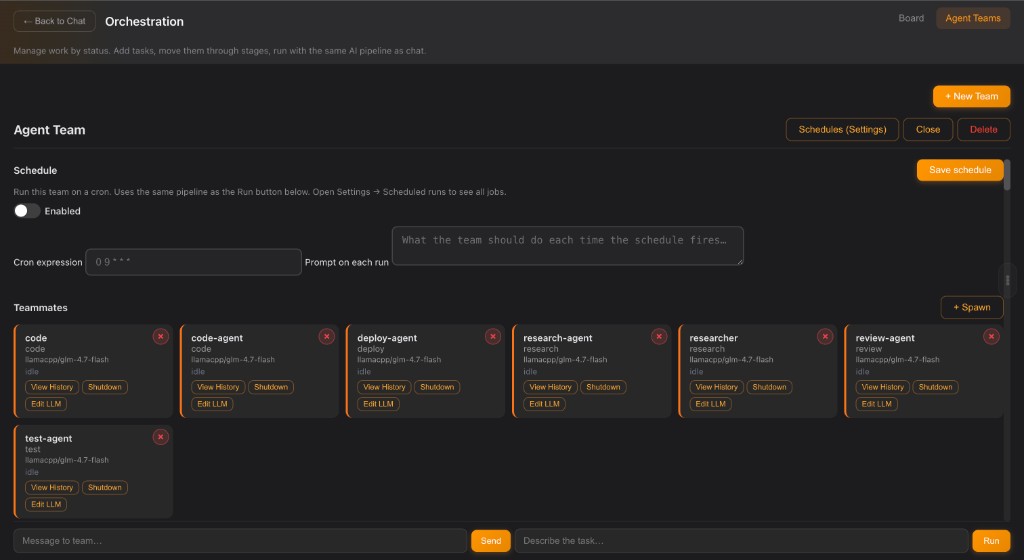Click the Message to team input
The image size is (1024, 560).
pos(240,540)
